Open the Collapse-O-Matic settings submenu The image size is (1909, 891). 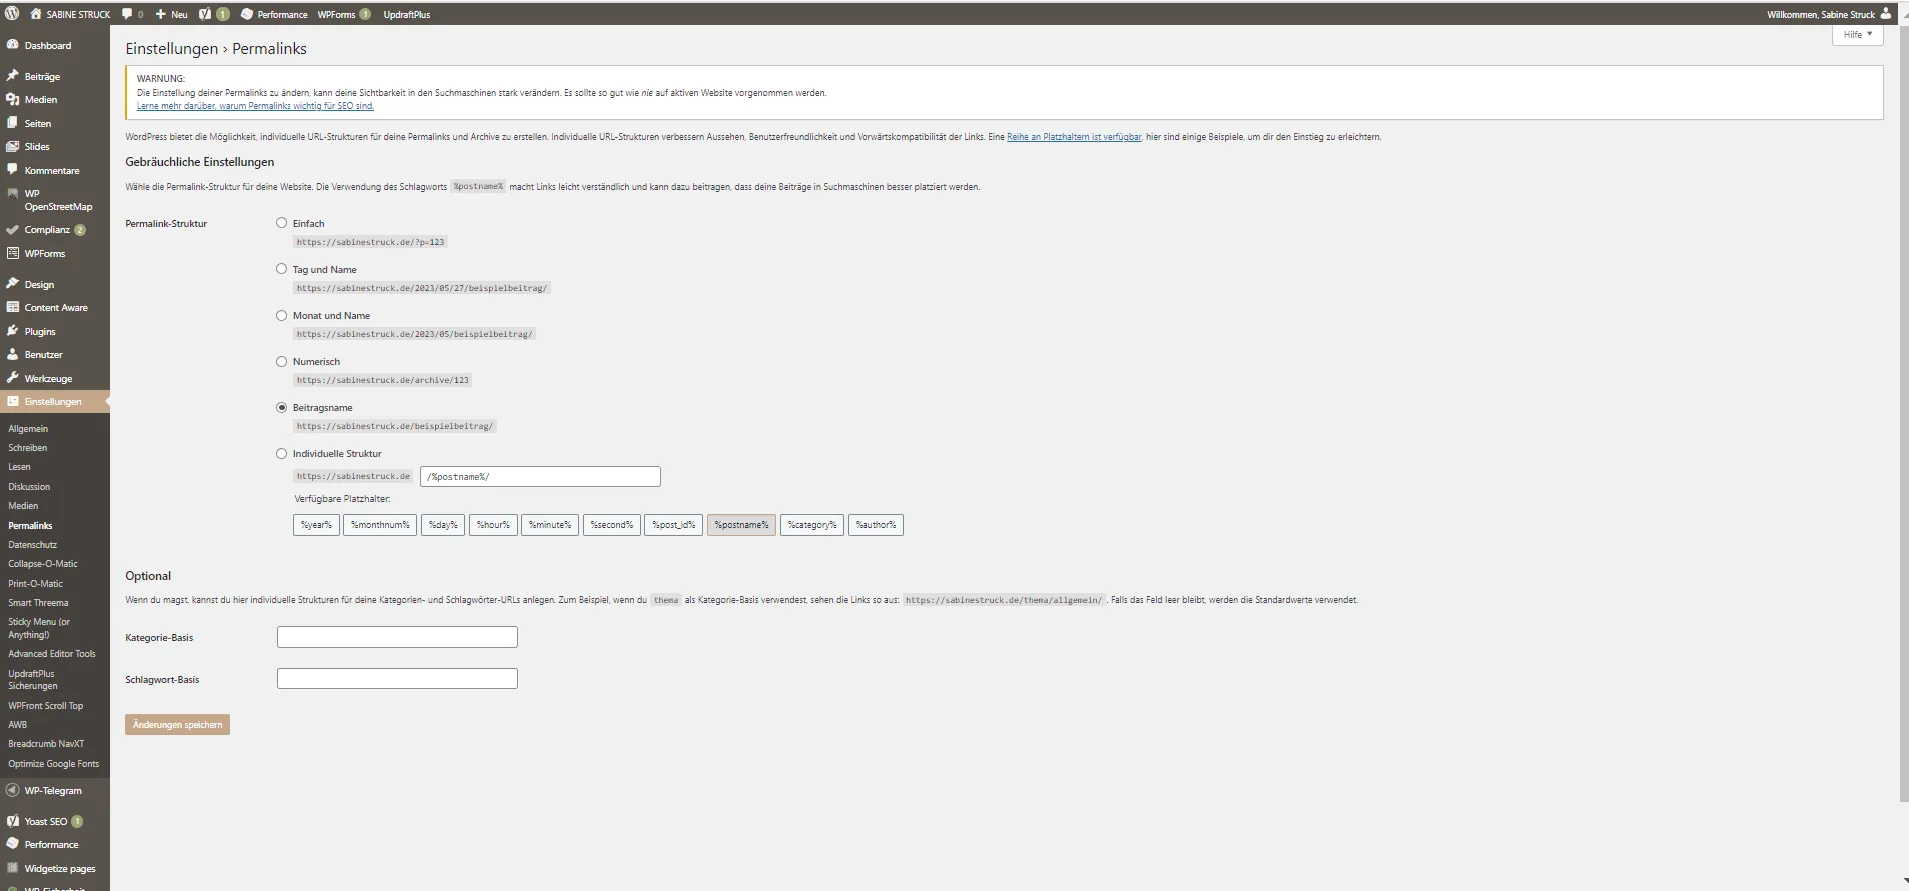tap(43, 564)
